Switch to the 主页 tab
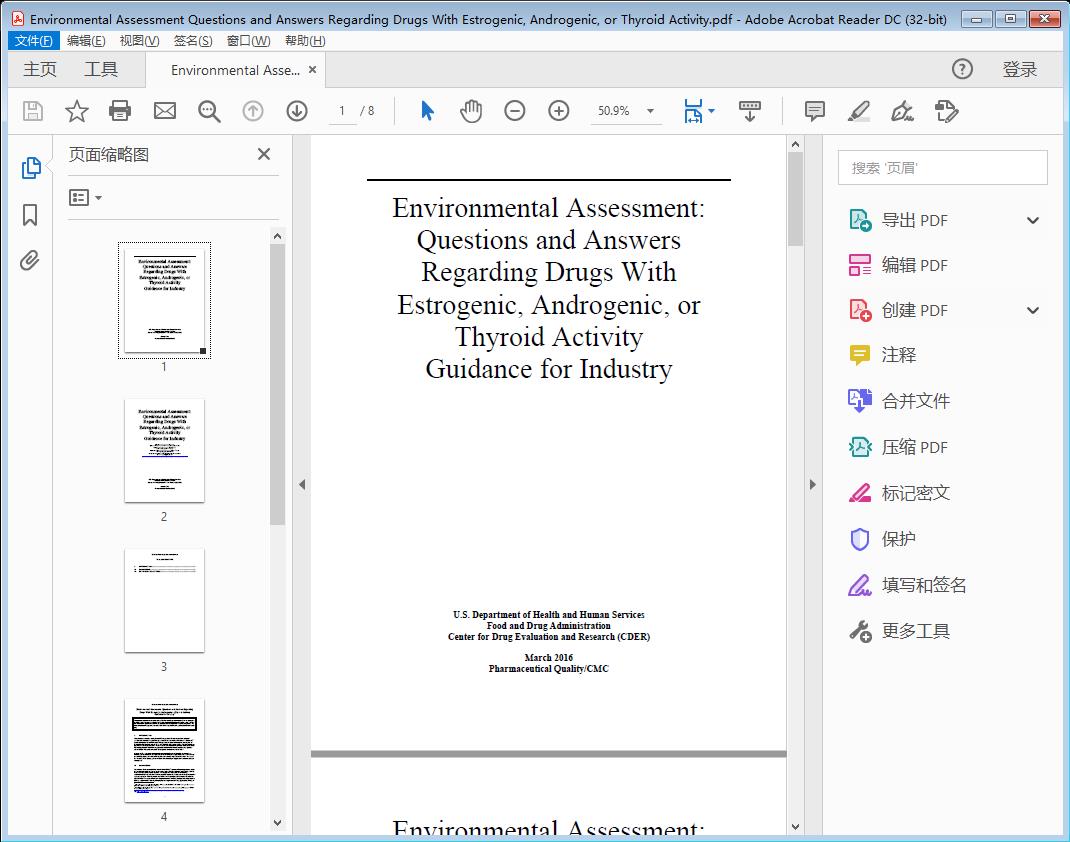The height and width of the screenshot is (842, 1070). (40, 69)
